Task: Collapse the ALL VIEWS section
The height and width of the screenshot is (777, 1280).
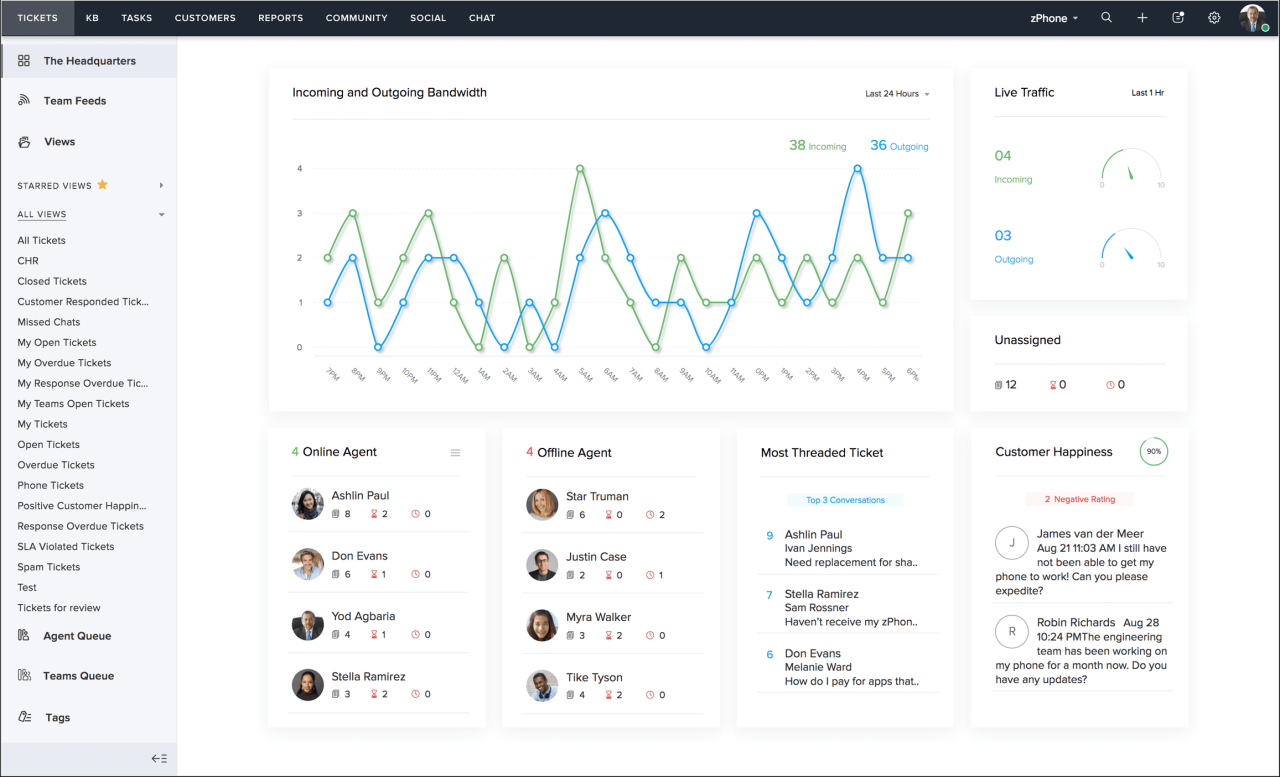Action: pos(160,213)
